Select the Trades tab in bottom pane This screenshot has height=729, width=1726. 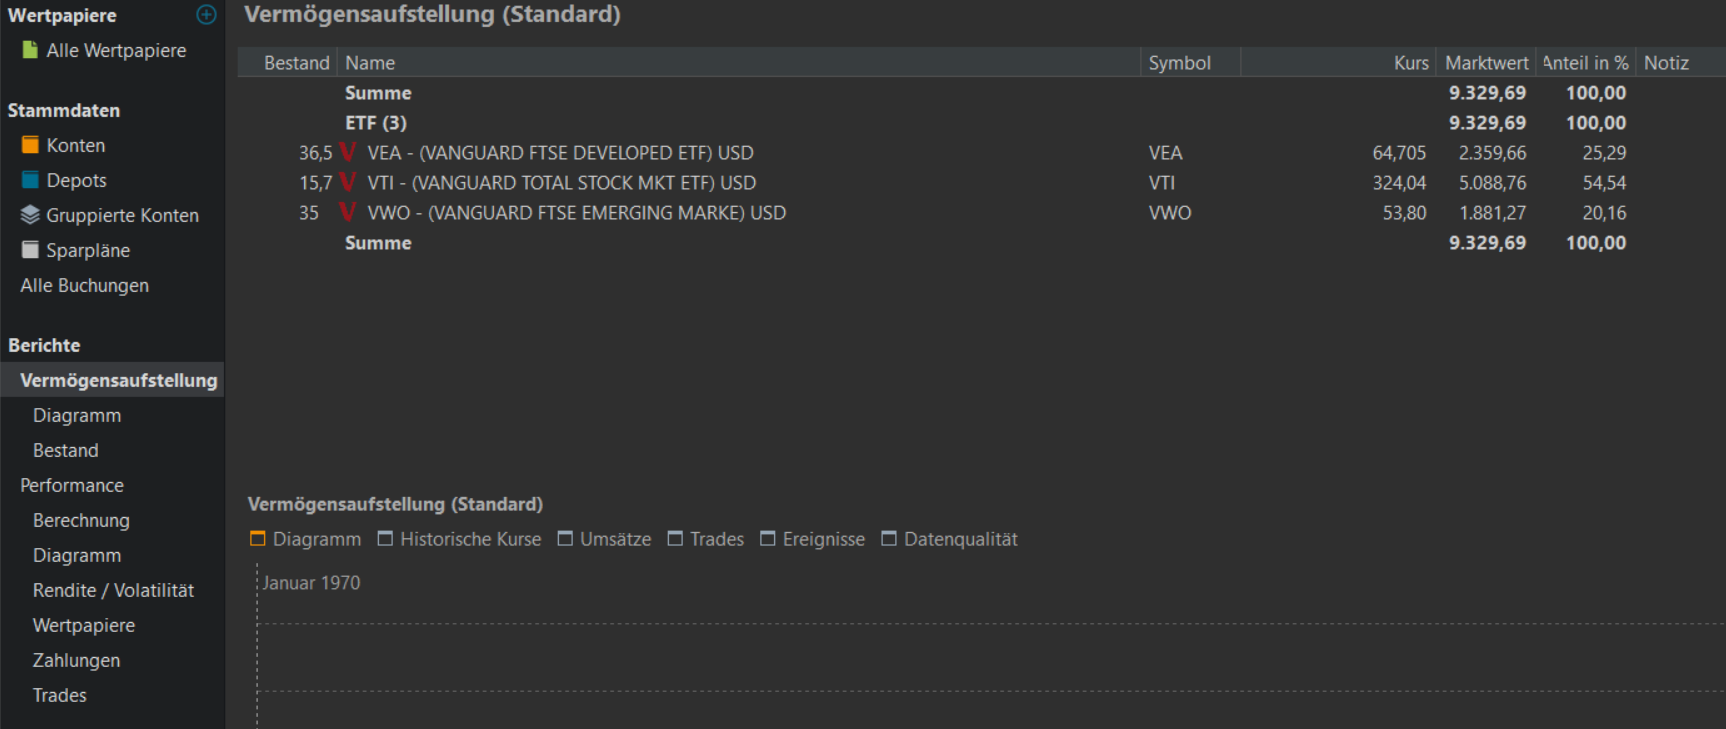click(x=706, y=539)
